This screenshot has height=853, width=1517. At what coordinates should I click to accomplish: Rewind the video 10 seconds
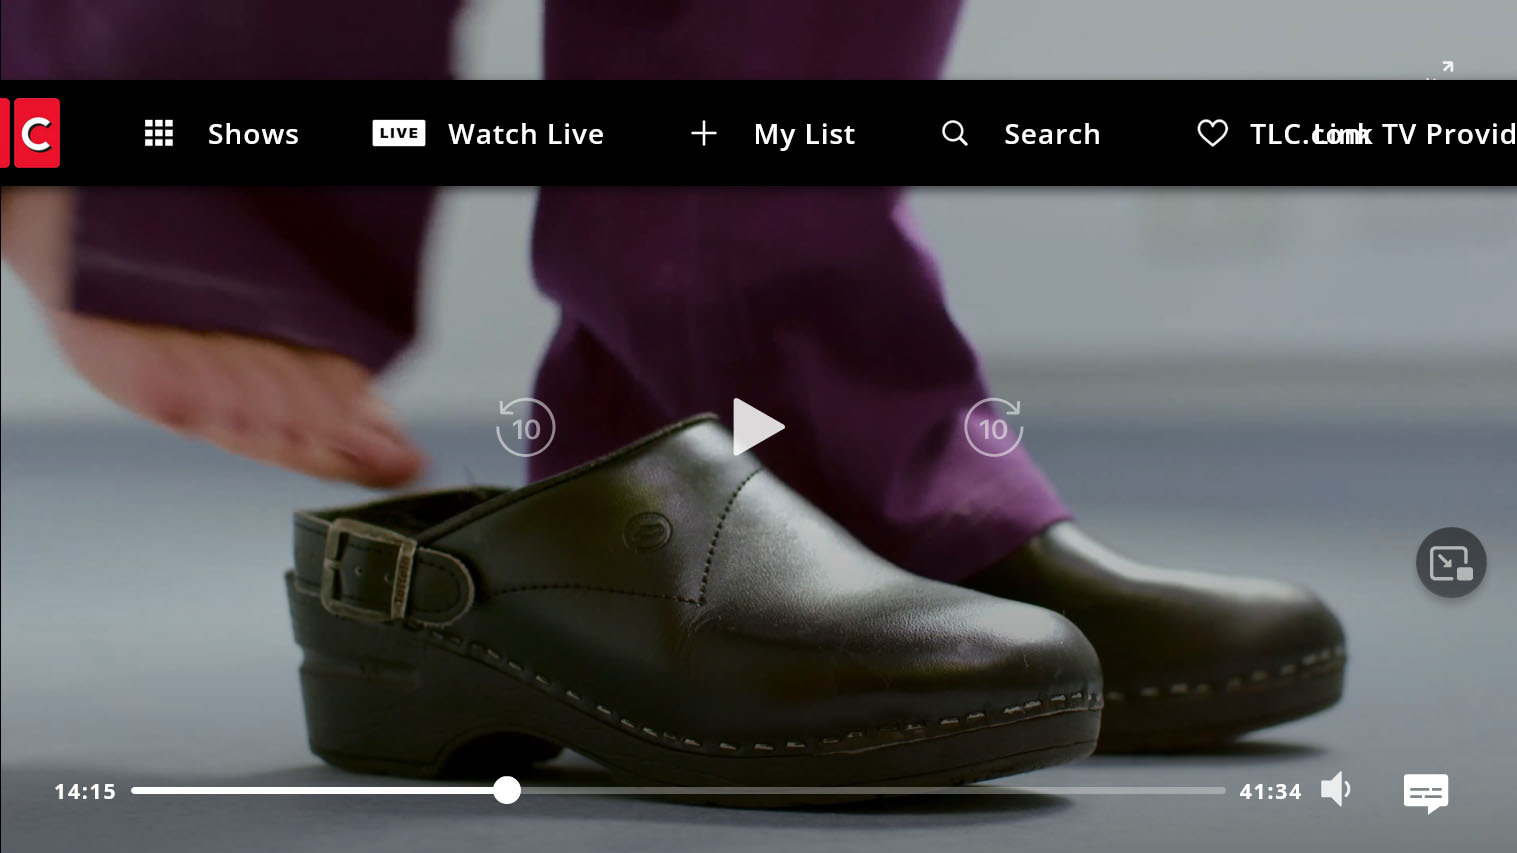pos(525,428)
